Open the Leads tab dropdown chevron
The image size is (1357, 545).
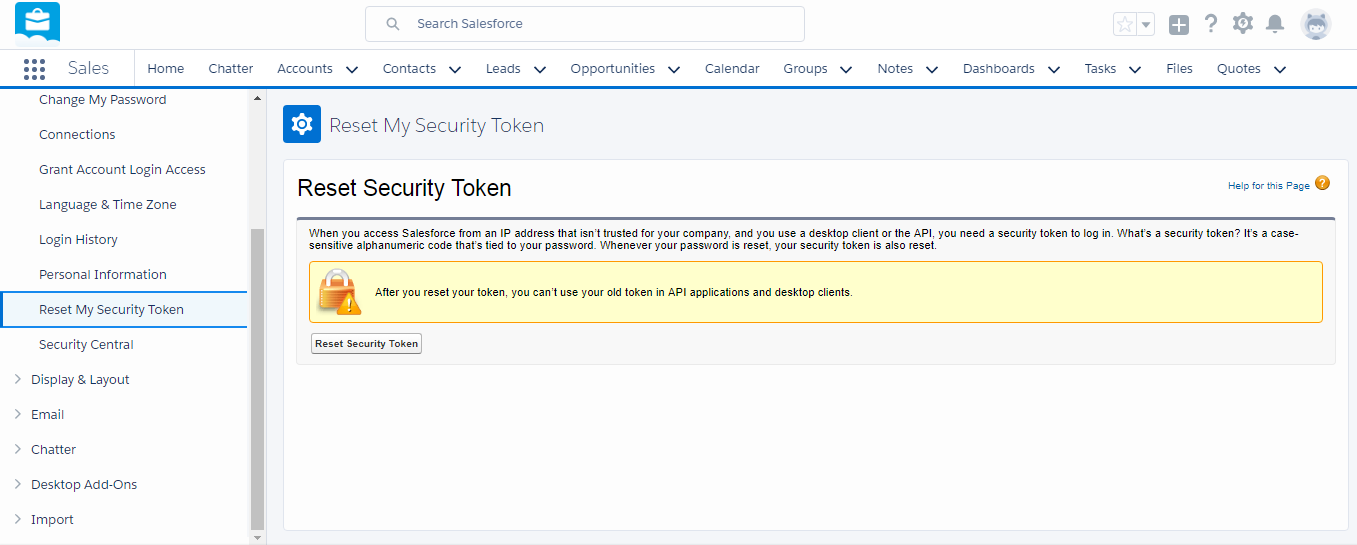coord(540,69)
